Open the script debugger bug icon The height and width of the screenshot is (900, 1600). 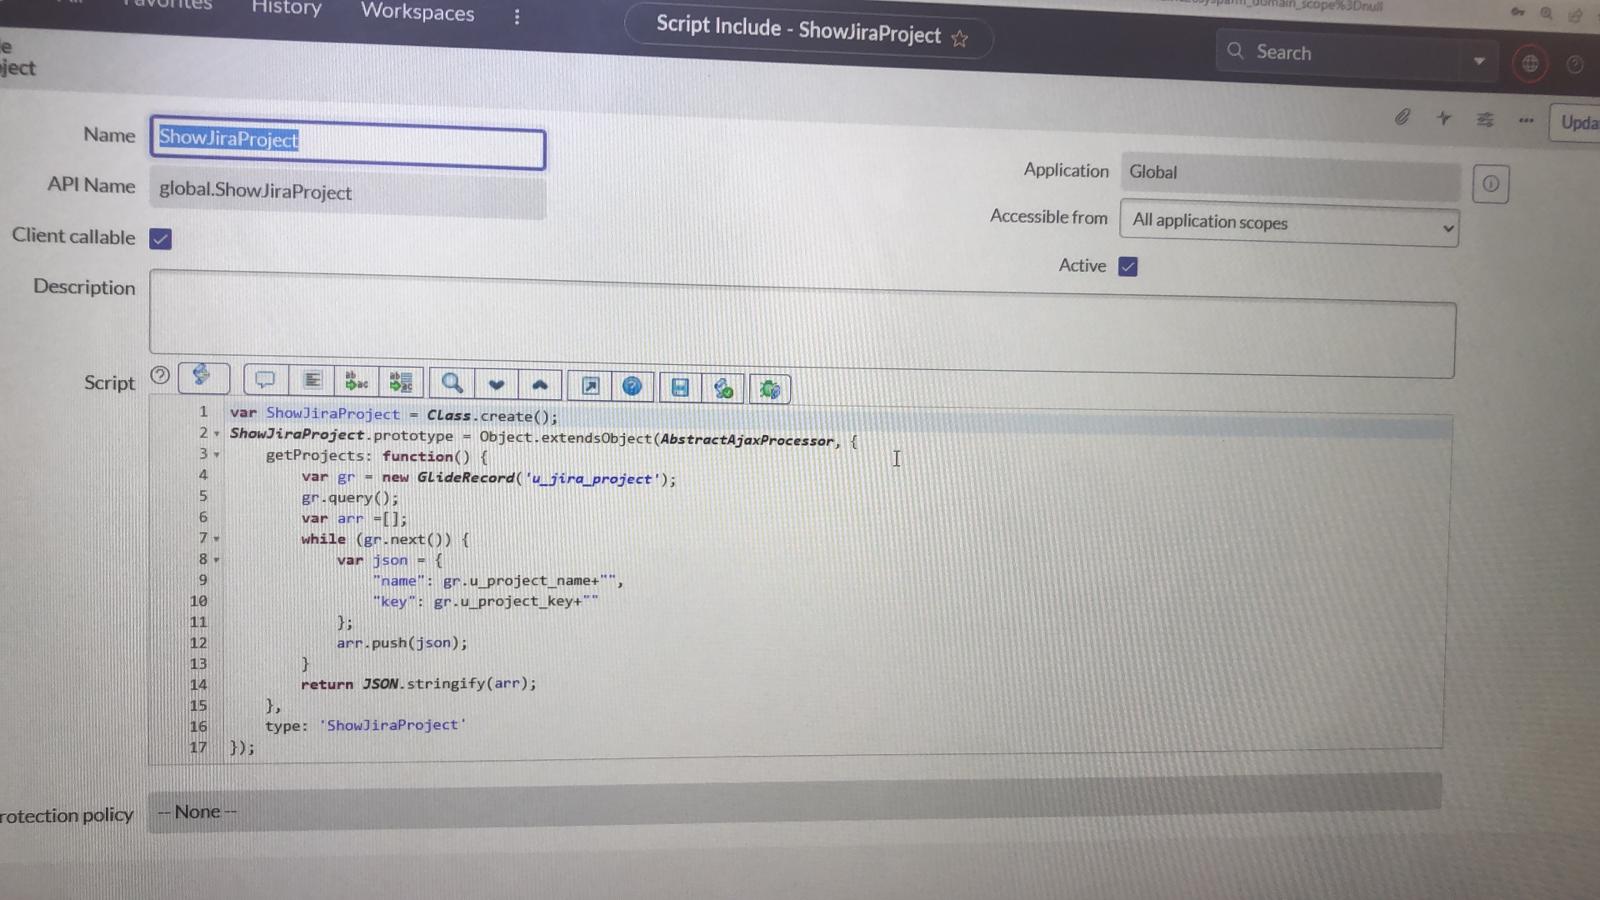[x=769, y=389]
